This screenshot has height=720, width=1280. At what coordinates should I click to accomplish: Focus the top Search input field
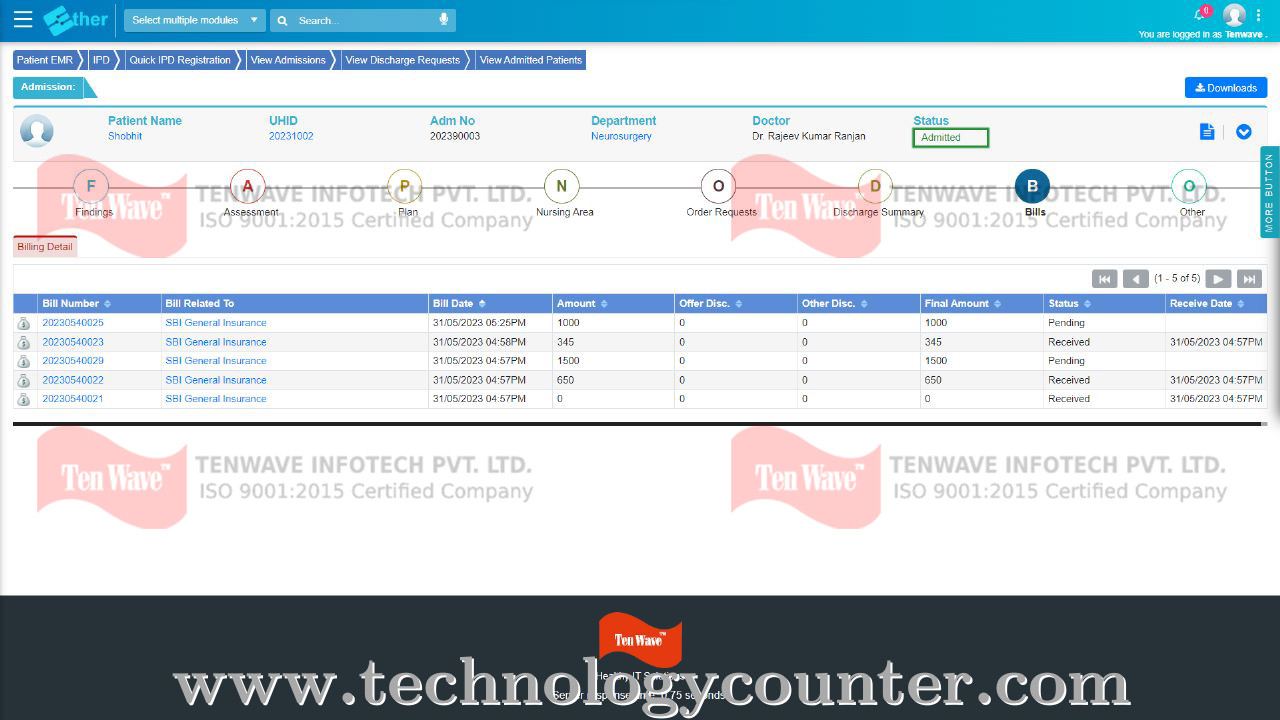pos(365,20)
